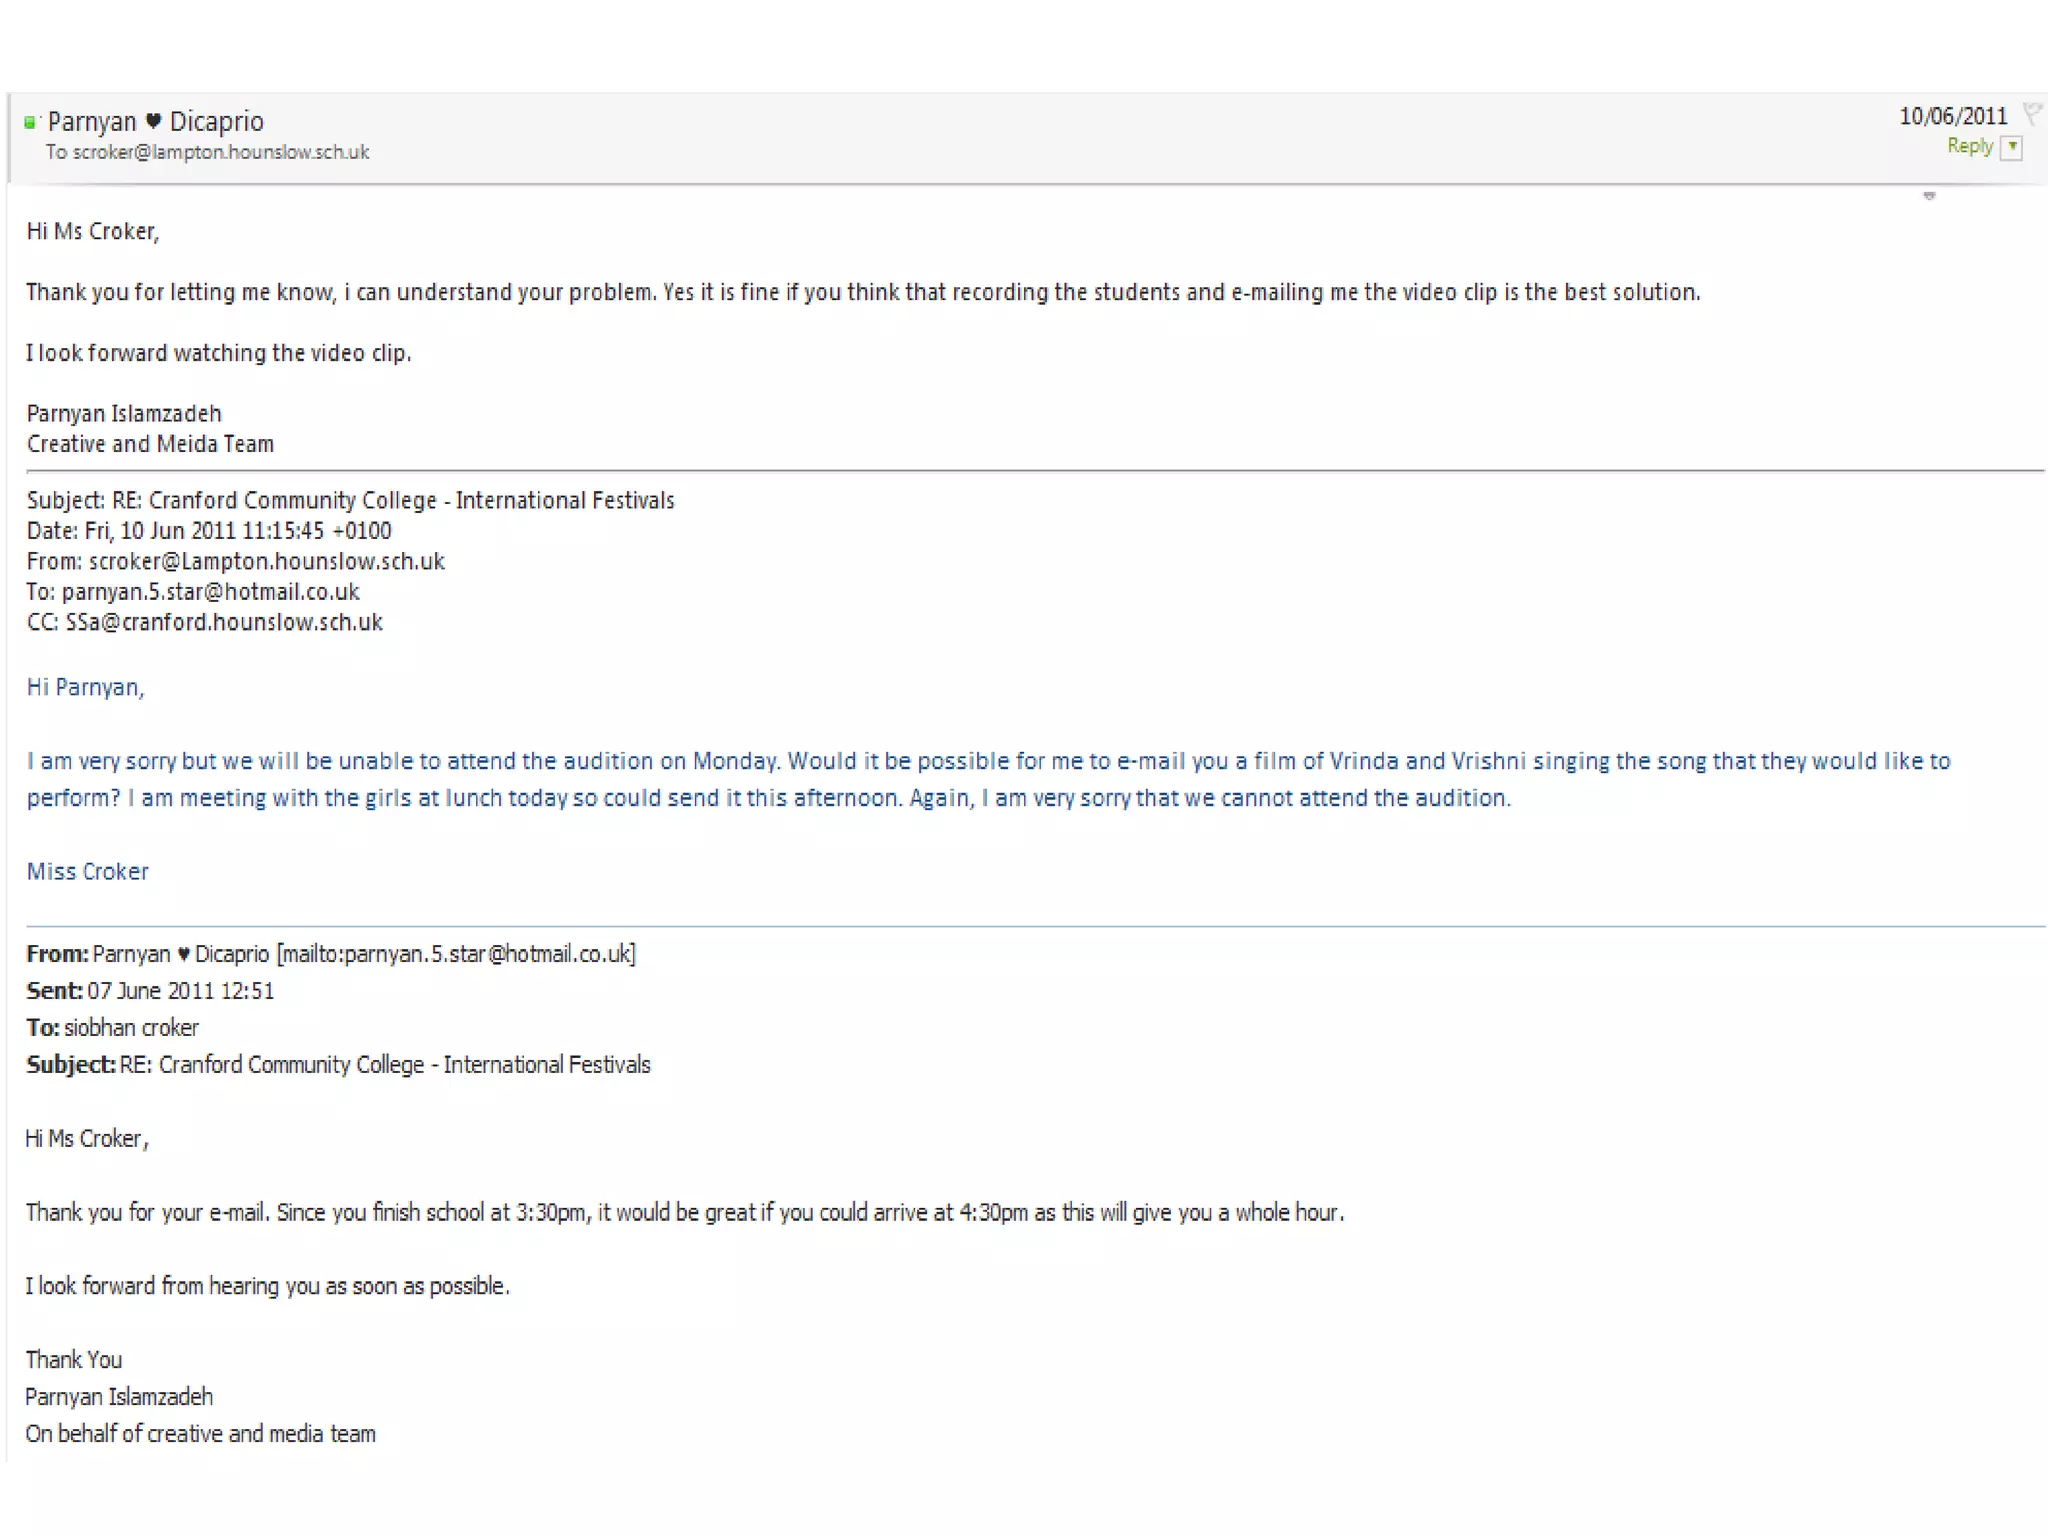Image resolution: width=2048 pixels, height=1536 pixels.
Task: Click the blue line starting "perform? I am meeting"
Action: tap(769, 798)
